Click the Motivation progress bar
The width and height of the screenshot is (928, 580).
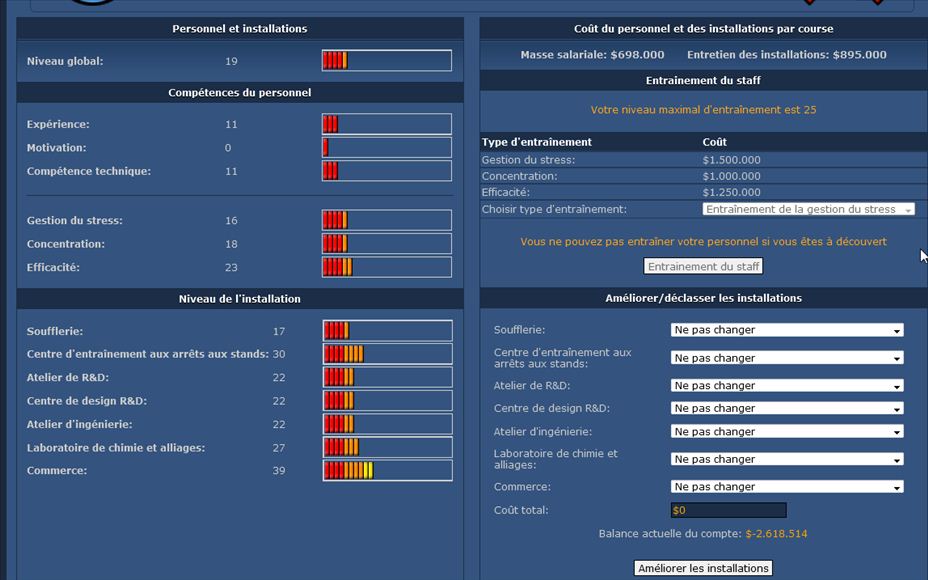(x=386, y=147)
